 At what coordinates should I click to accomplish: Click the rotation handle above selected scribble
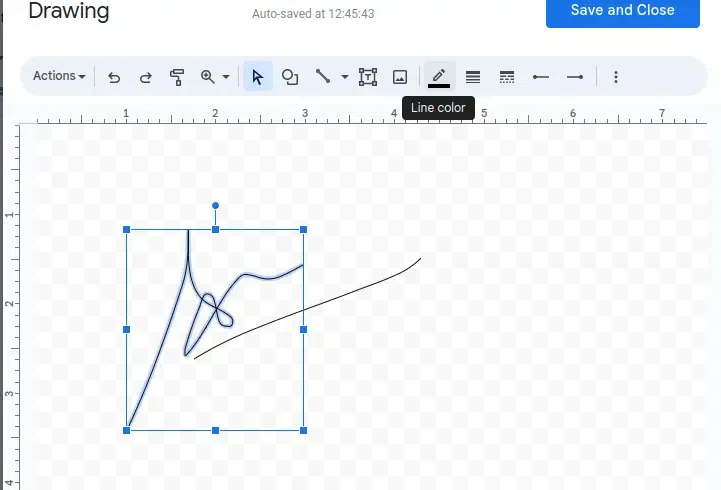pyautogui.click(x=215, y=205)
